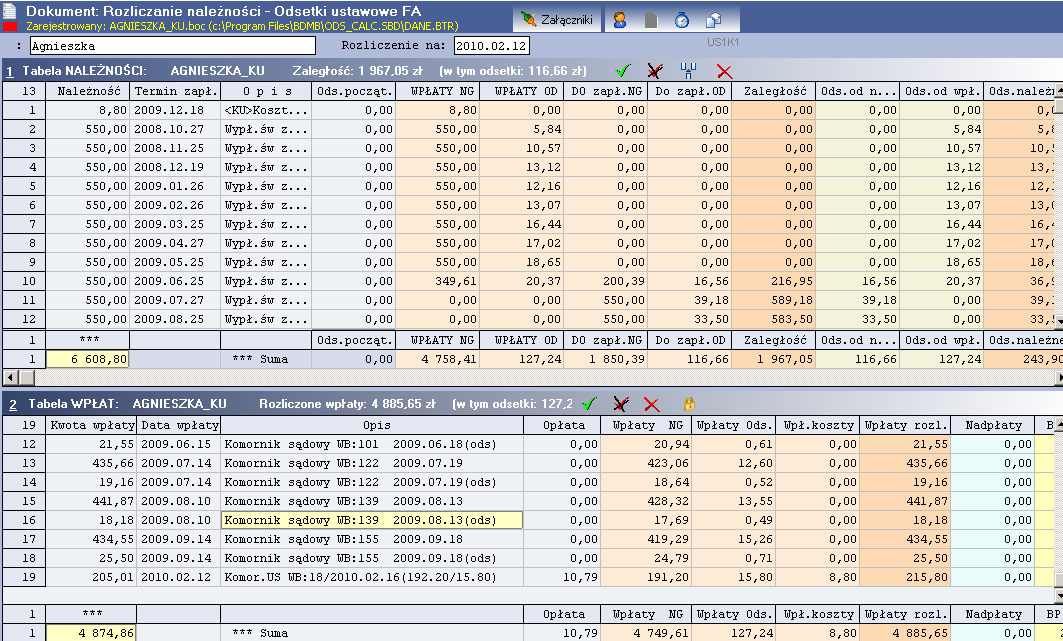Click the summary value 243,90
The width and height of the screenshot is (1063, 641).
(x=1024, y=359)
